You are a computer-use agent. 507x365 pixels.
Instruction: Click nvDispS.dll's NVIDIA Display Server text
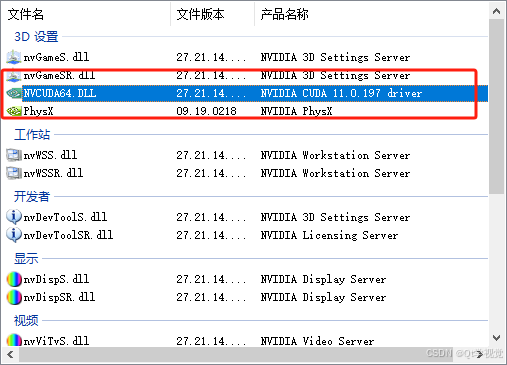[x=323, y=279]
